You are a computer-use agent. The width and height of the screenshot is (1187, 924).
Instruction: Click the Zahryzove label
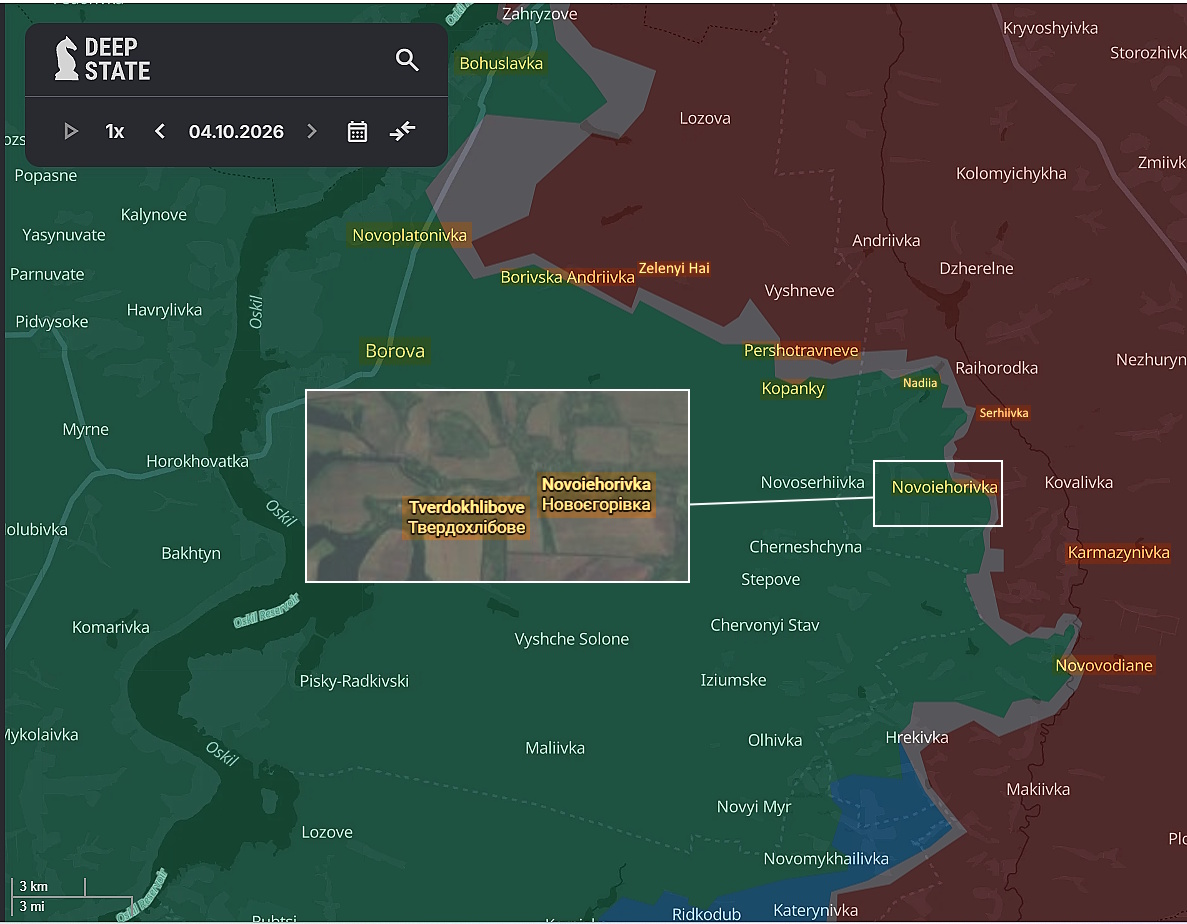[x=540, y=14]
